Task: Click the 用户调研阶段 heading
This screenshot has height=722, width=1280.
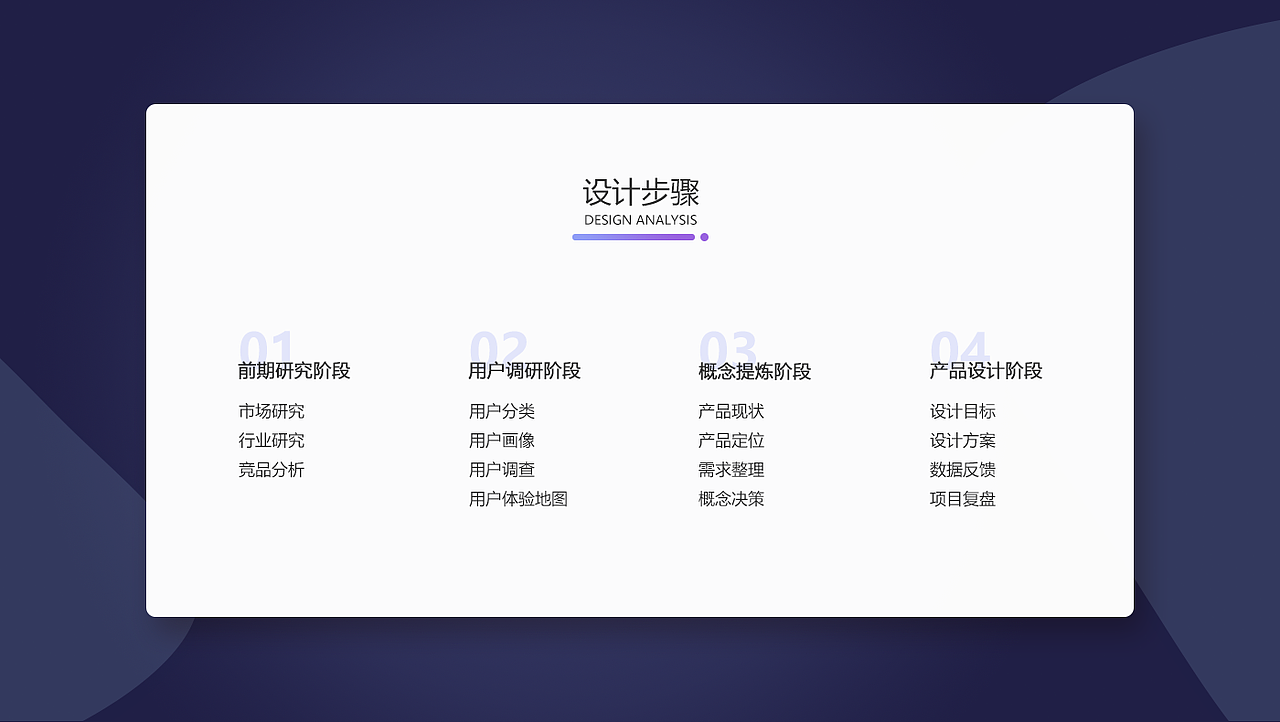Action: tap(527, 371)
